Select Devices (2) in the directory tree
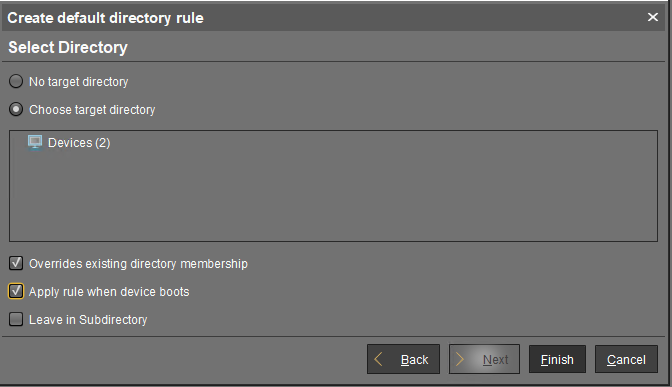The height and width of the screenshot is (387, 672). point(79,143)
